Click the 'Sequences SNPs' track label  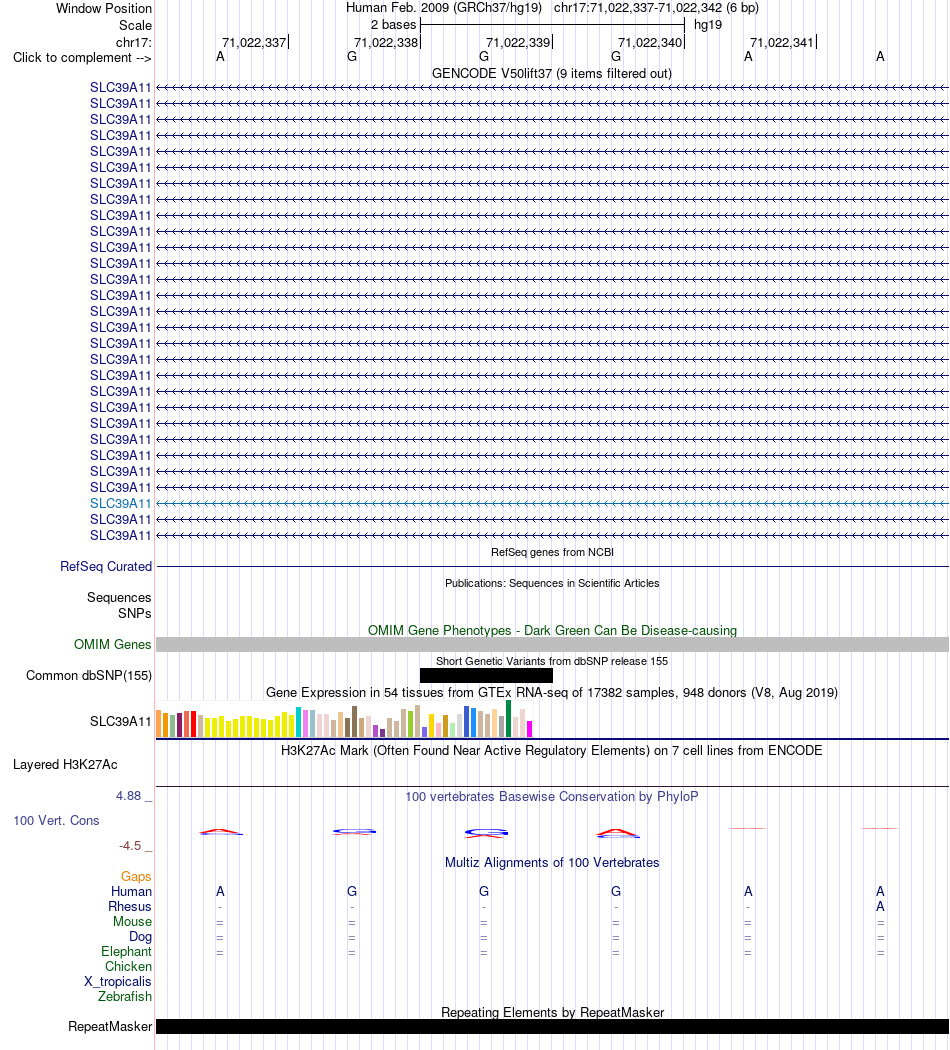pos(119,605)
